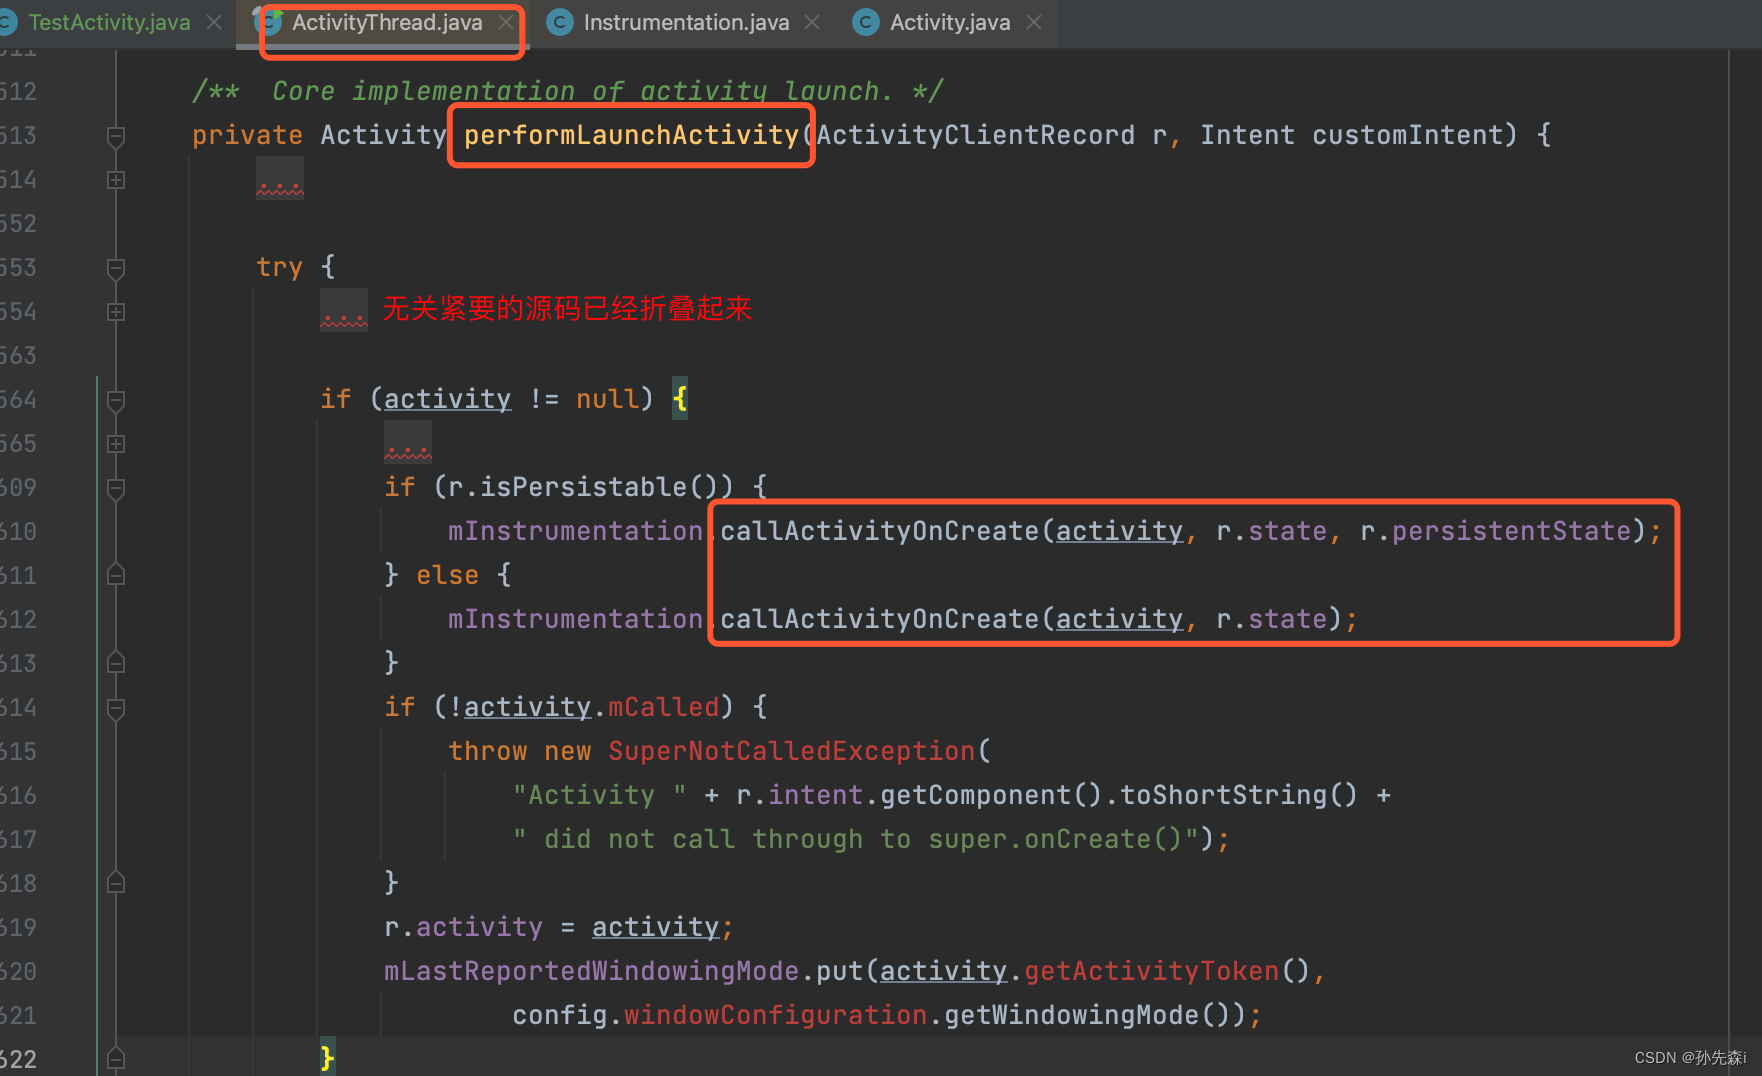
Task: Expand the folded code at line 554
Action: 116,312
